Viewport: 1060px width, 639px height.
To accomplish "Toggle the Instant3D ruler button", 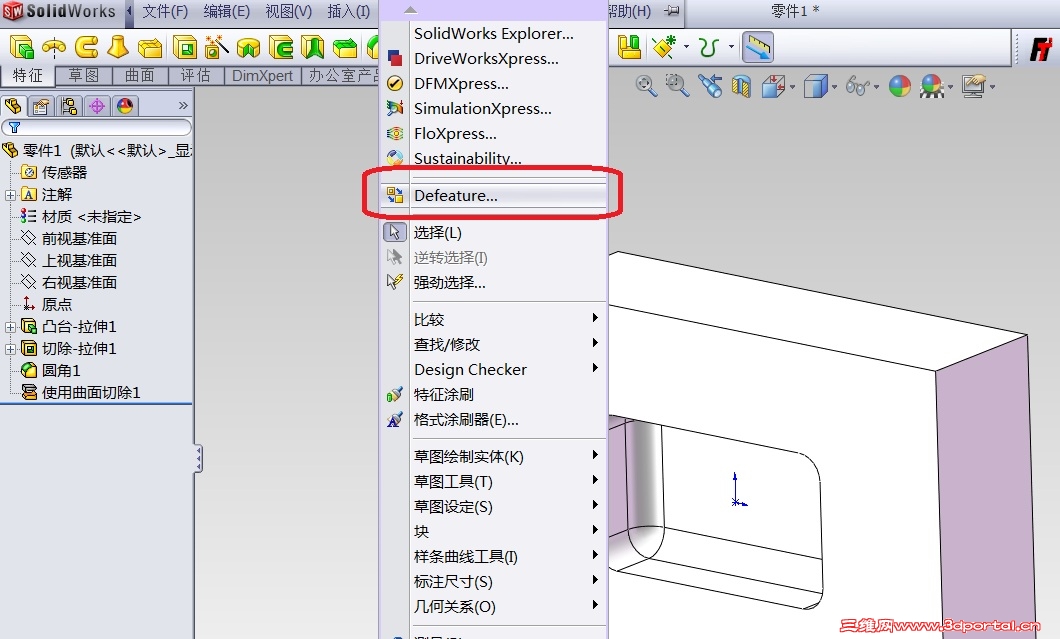I will pyautogui.click(x=758, y=47).
